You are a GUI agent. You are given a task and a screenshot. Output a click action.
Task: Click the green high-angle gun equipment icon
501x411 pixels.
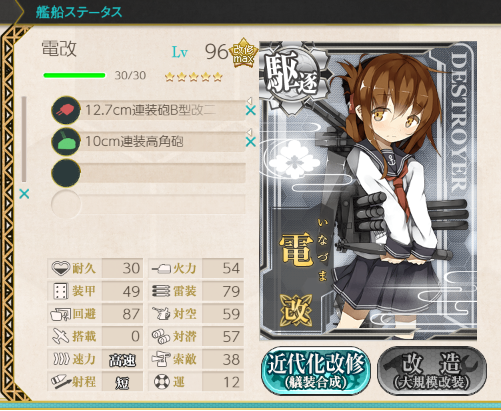(66, 142)
